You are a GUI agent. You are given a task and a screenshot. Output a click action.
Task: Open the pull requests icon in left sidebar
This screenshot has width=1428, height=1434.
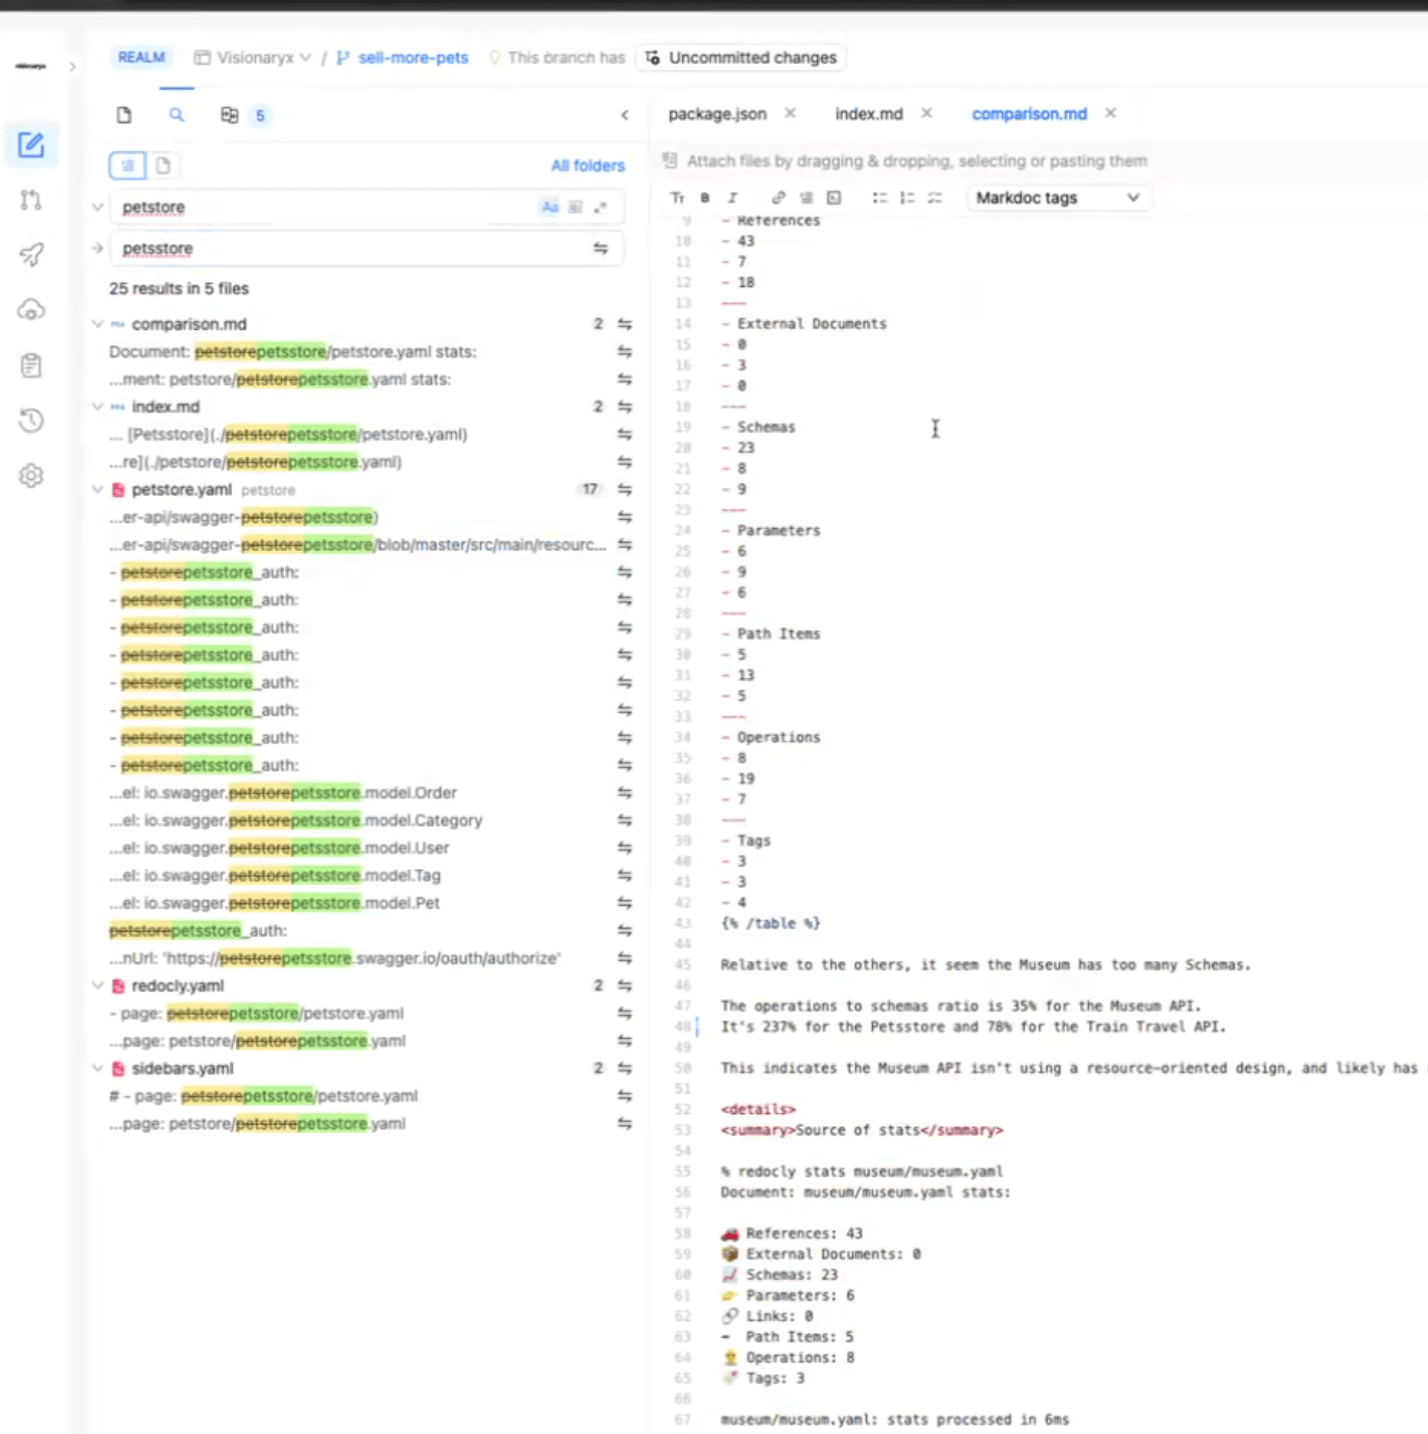point(31,200)
